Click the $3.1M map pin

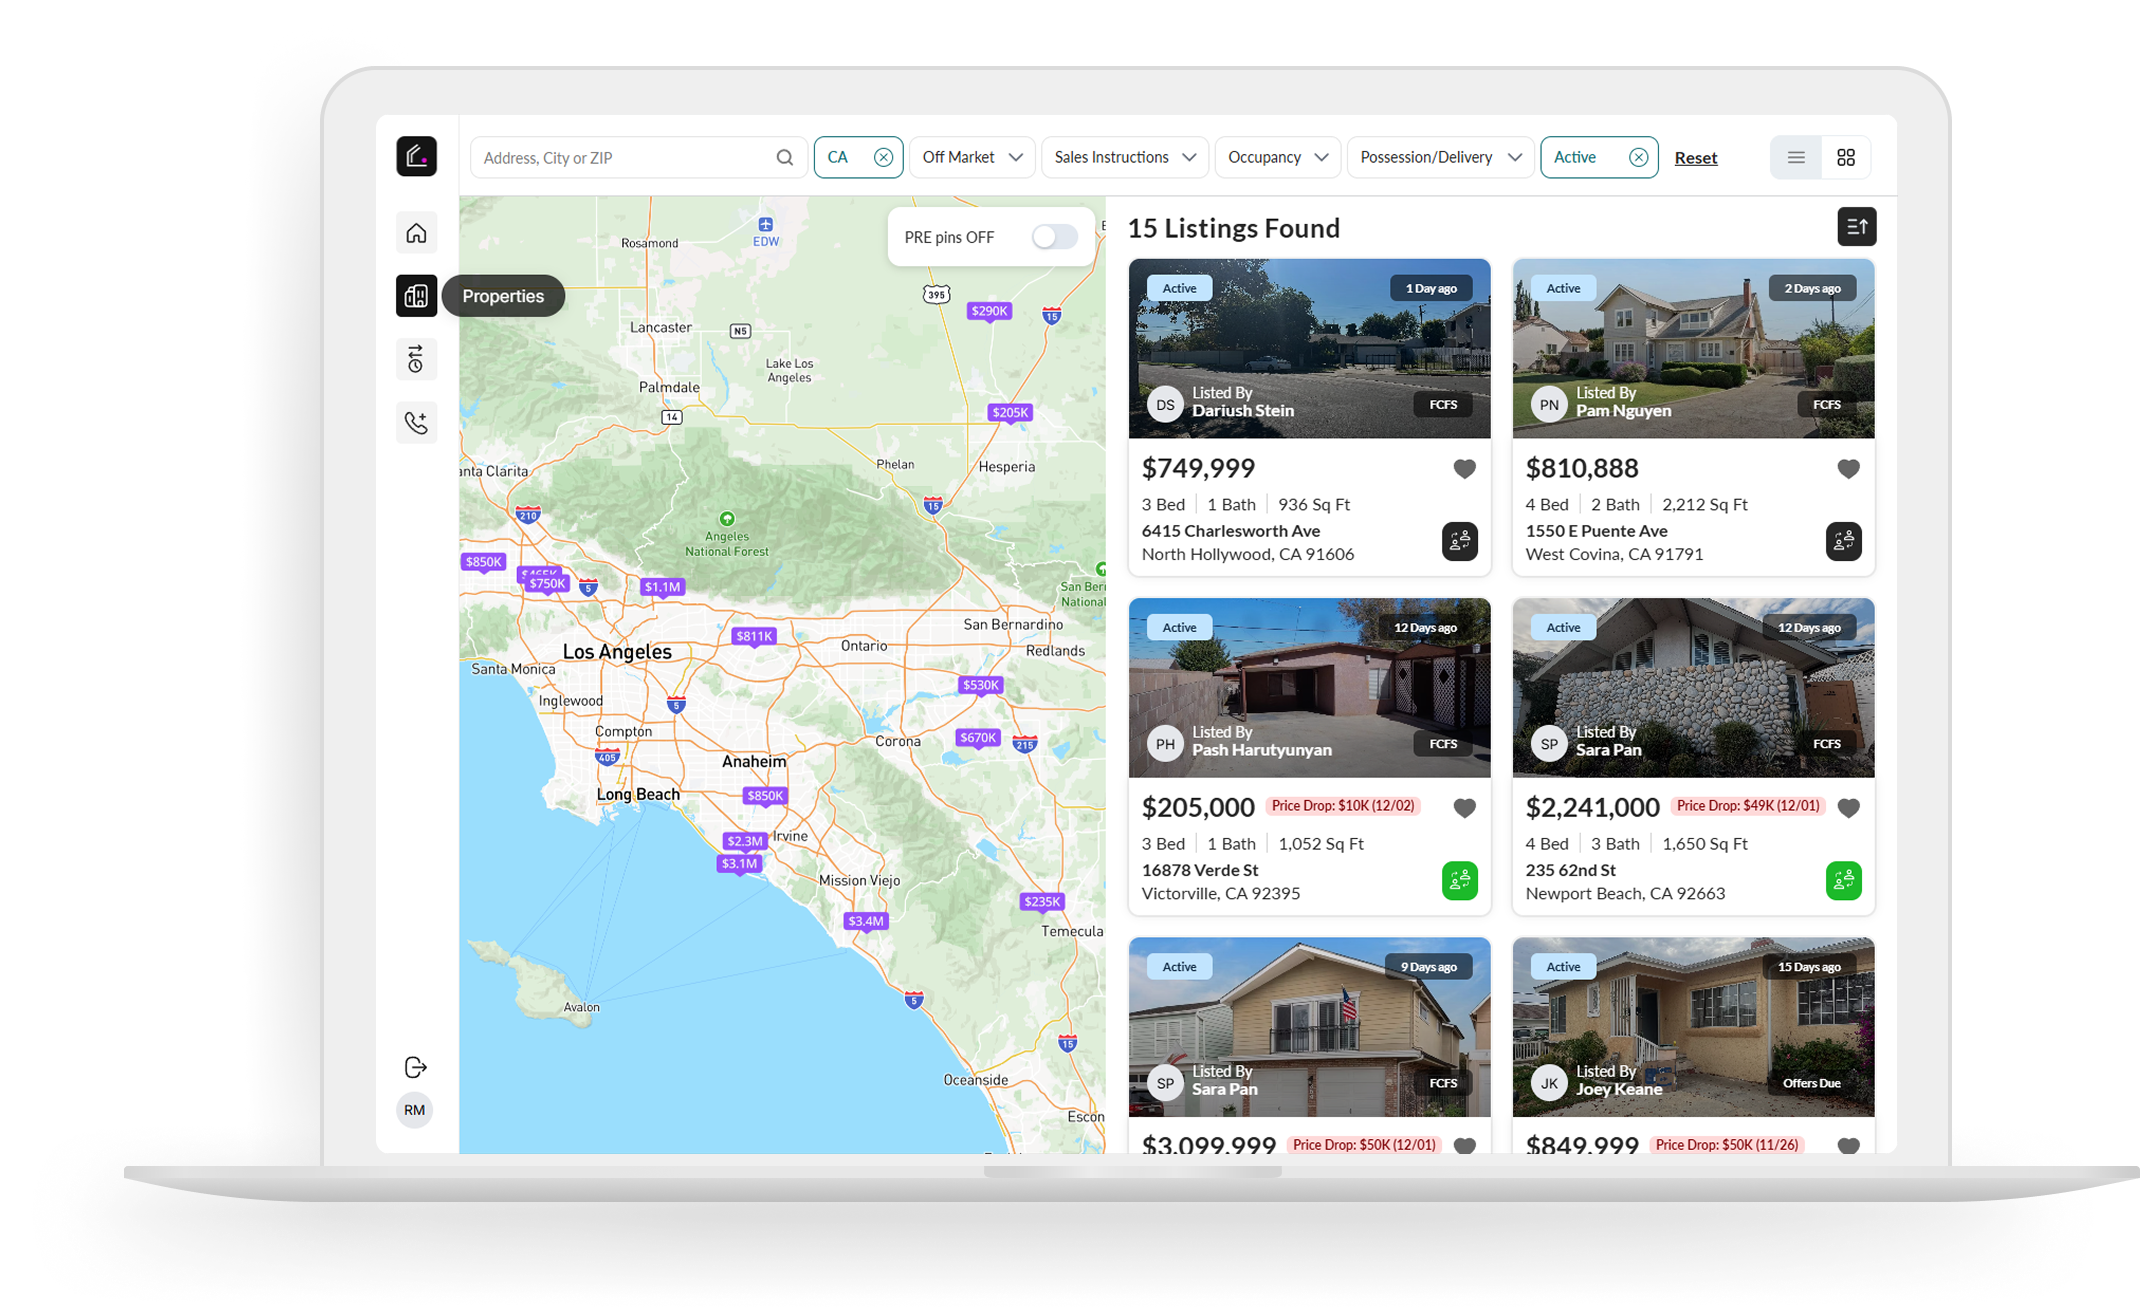(x=740, y=863)
